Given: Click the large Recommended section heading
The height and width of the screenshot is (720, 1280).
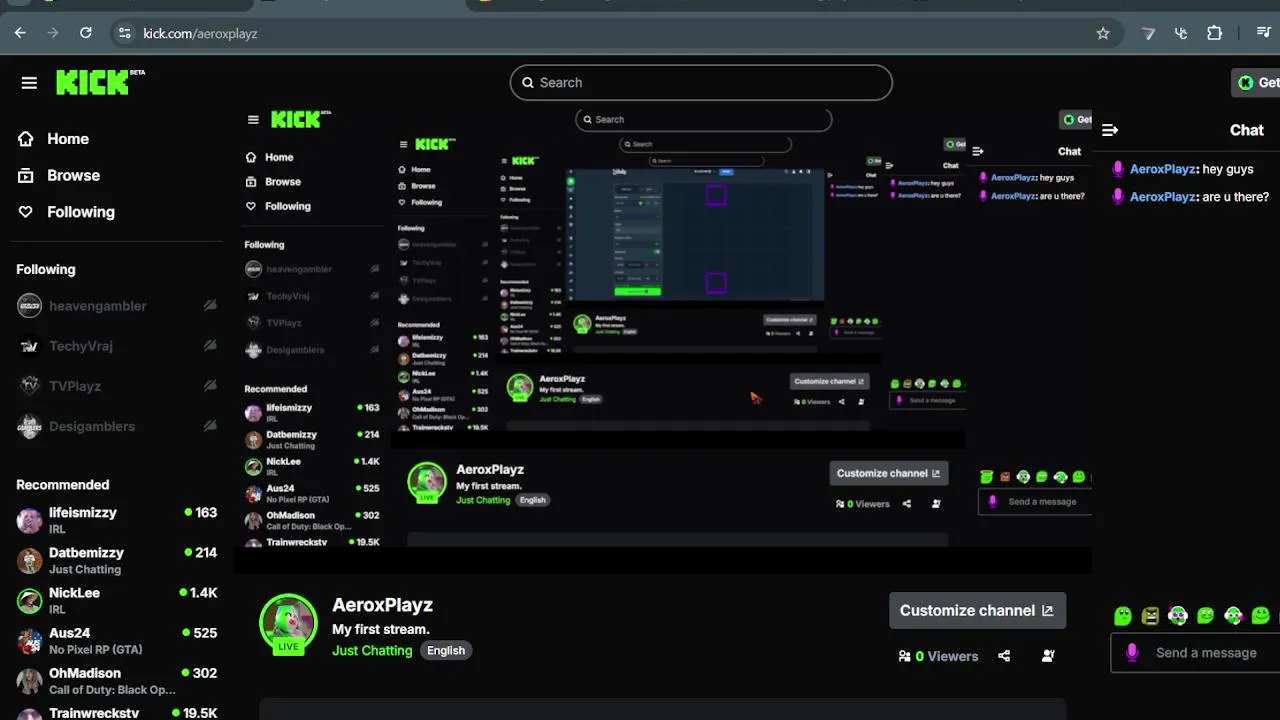Looking at the screenshot, I should [x=62, y=485].
